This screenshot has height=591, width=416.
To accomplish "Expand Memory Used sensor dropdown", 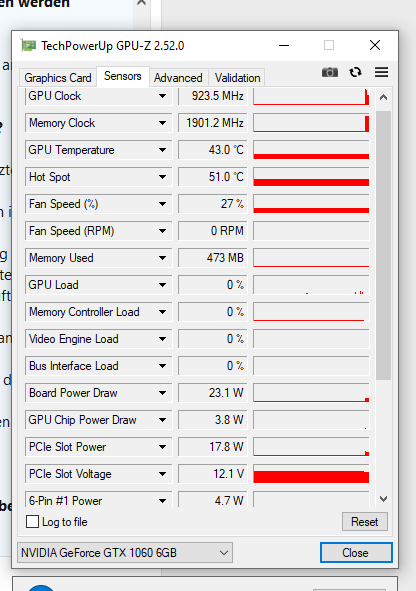I will (162, 258).
